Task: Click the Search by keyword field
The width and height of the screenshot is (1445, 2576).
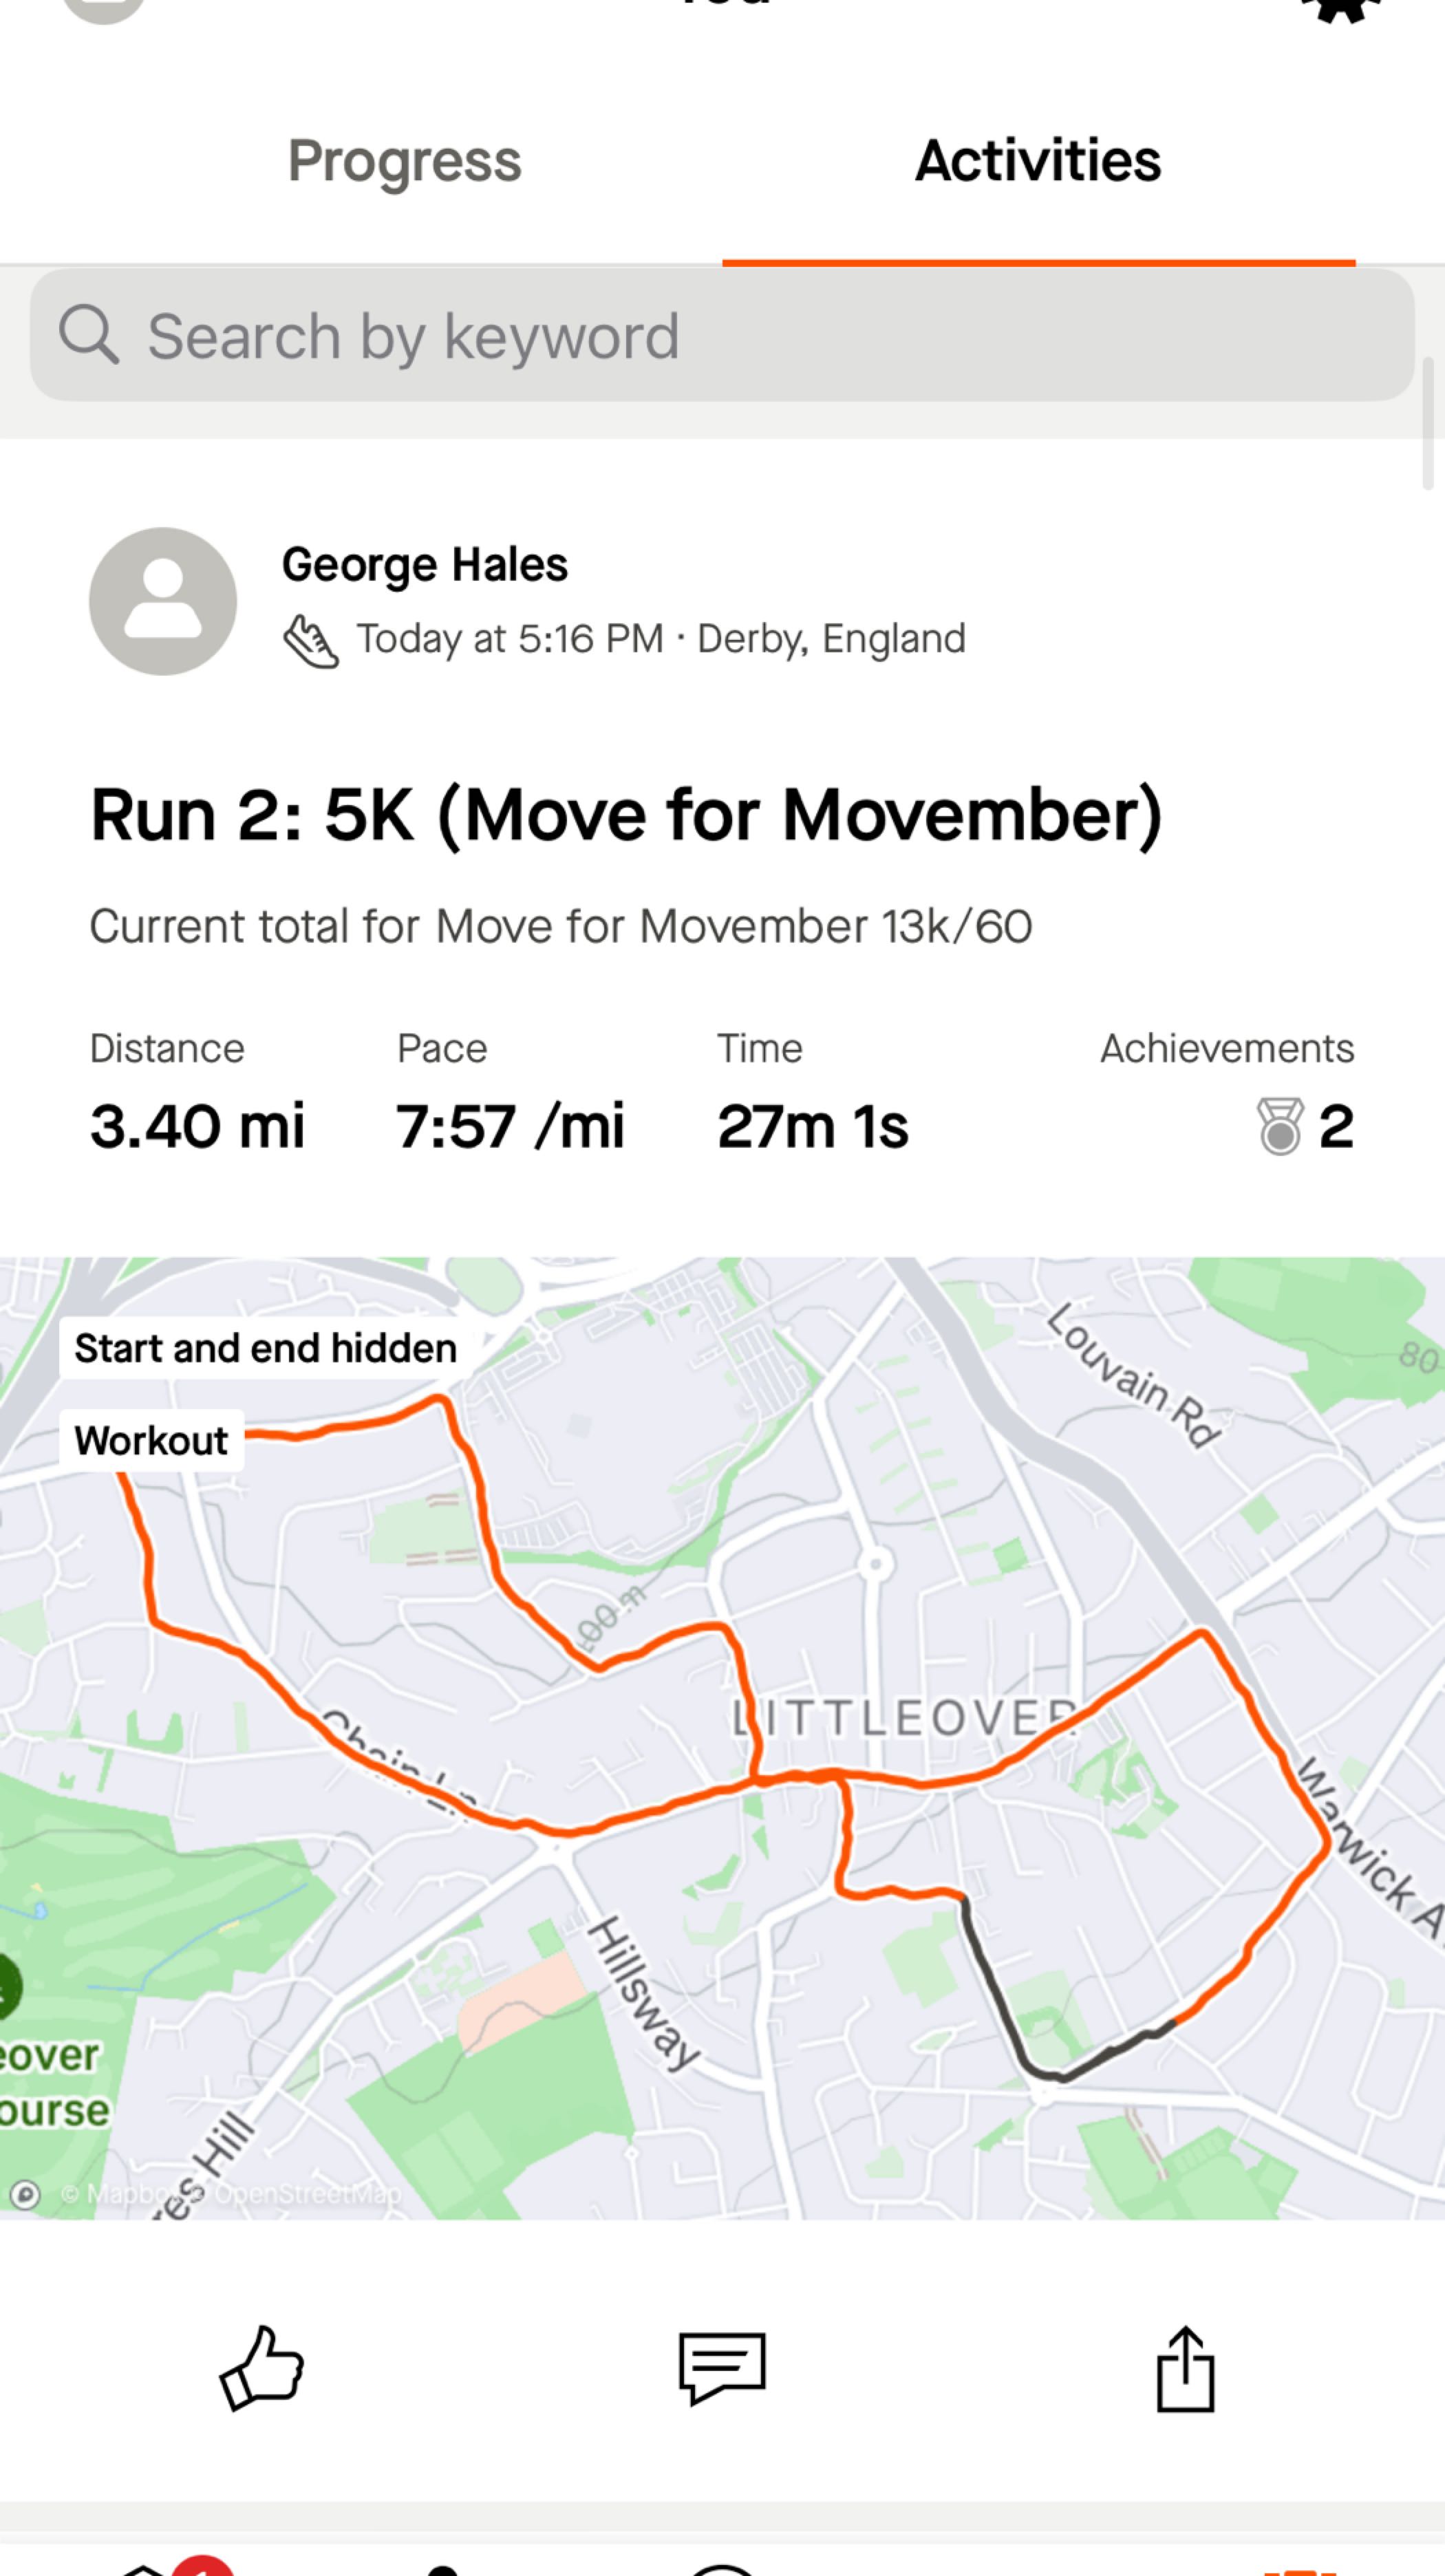Action: 722,335
